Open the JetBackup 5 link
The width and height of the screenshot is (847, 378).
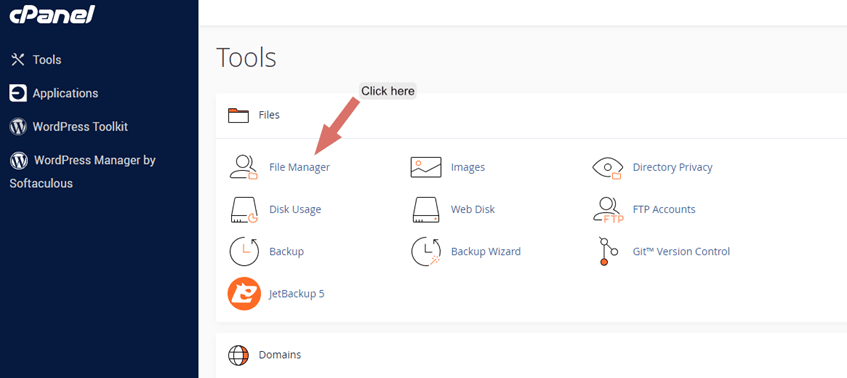pos(297,294)
